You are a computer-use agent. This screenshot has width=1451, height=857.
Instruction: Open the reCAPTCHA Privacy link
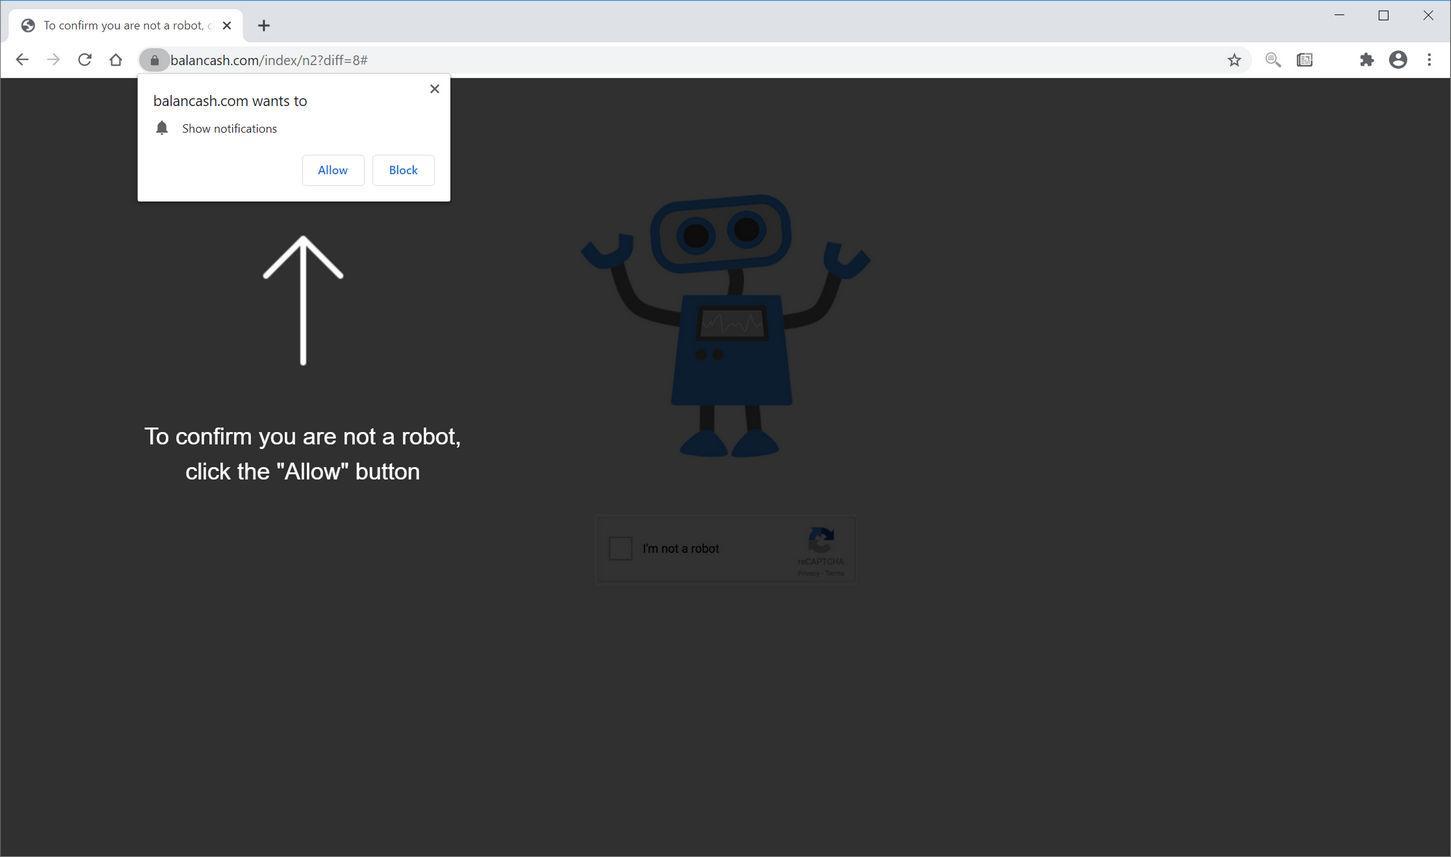pos(806,573)
